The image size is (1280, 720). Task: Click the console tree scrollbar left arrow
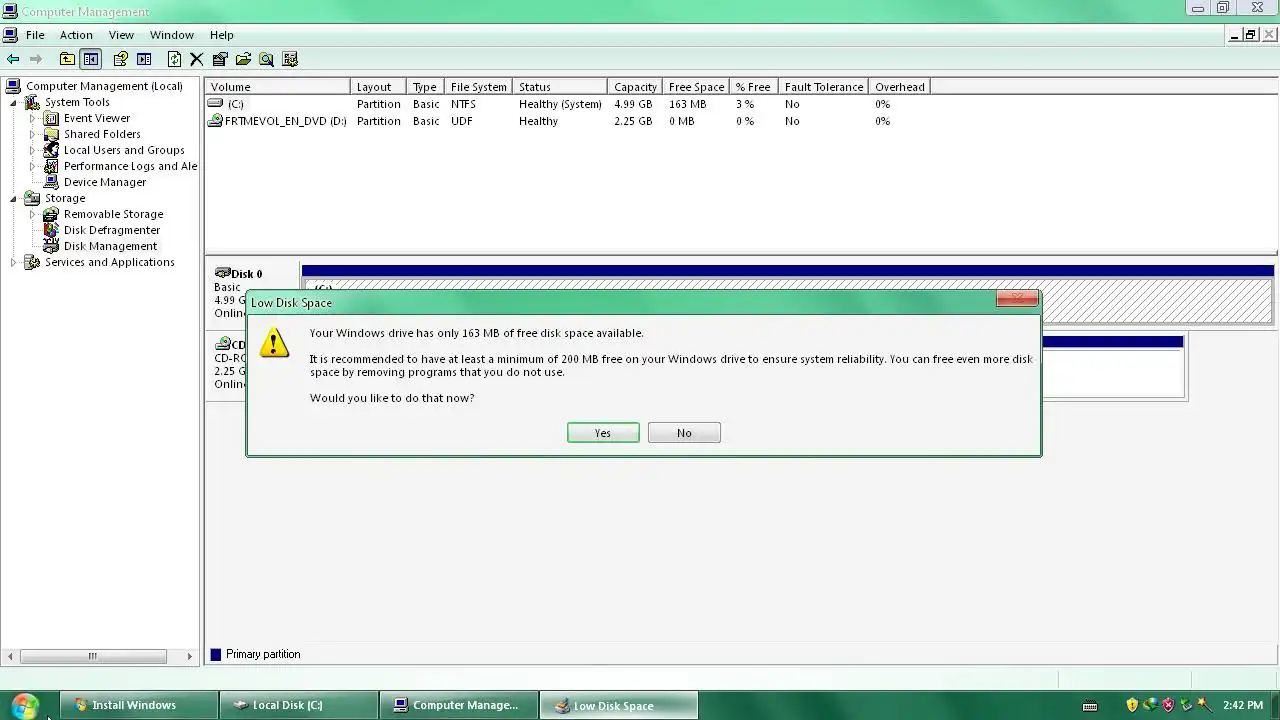tap(10, 656)
